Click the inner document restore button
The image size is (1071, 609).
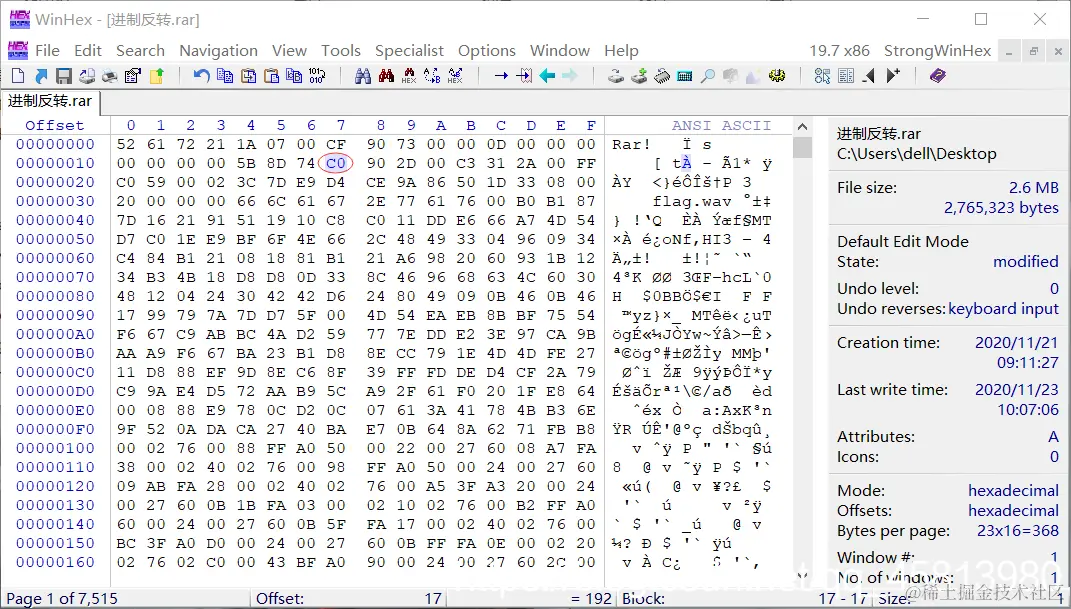coord(1034,51)
